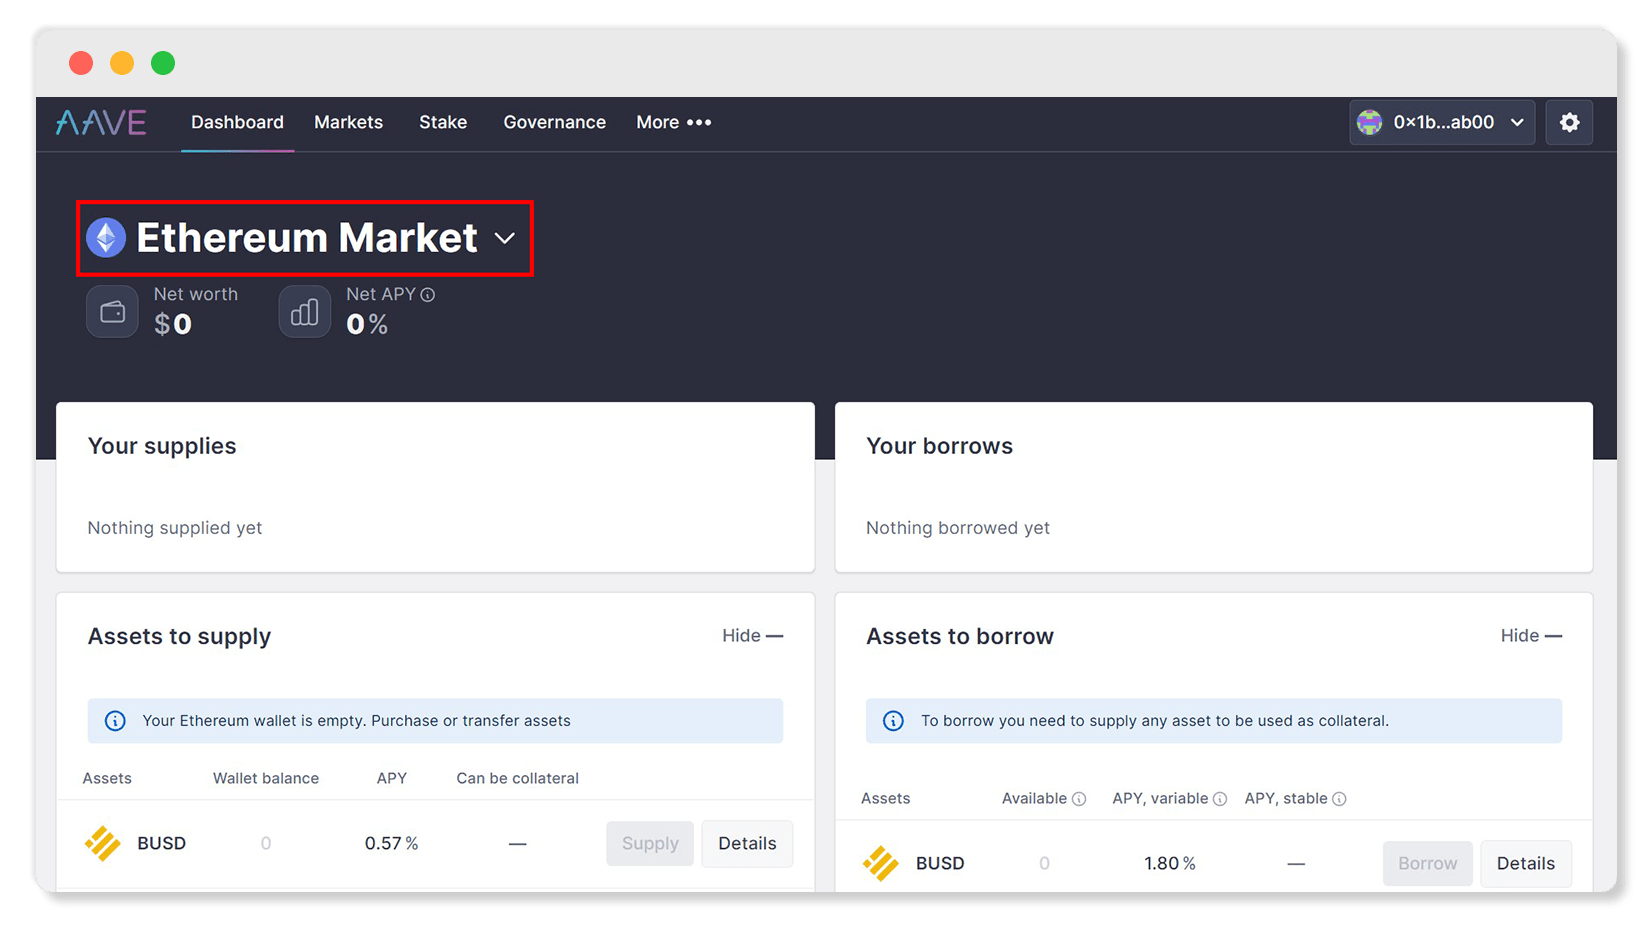
Task: Click the More three-dots icon
Action: [x=699, y=122]
